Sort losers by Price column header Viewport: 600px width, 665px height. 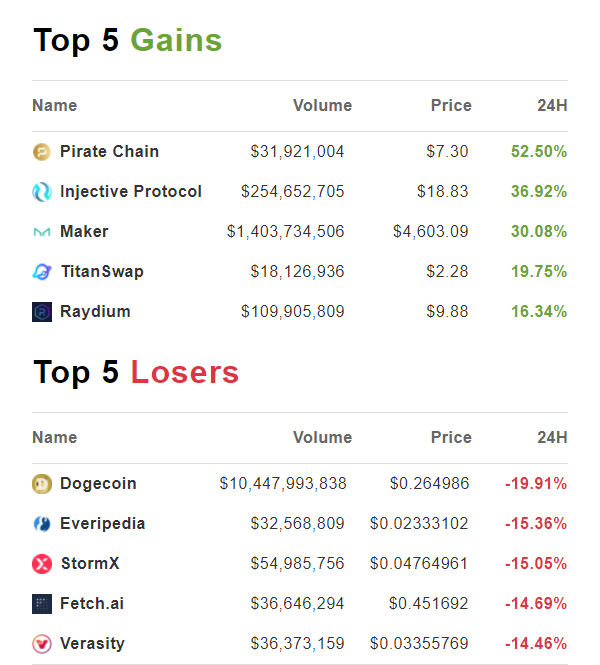point(451,437)
